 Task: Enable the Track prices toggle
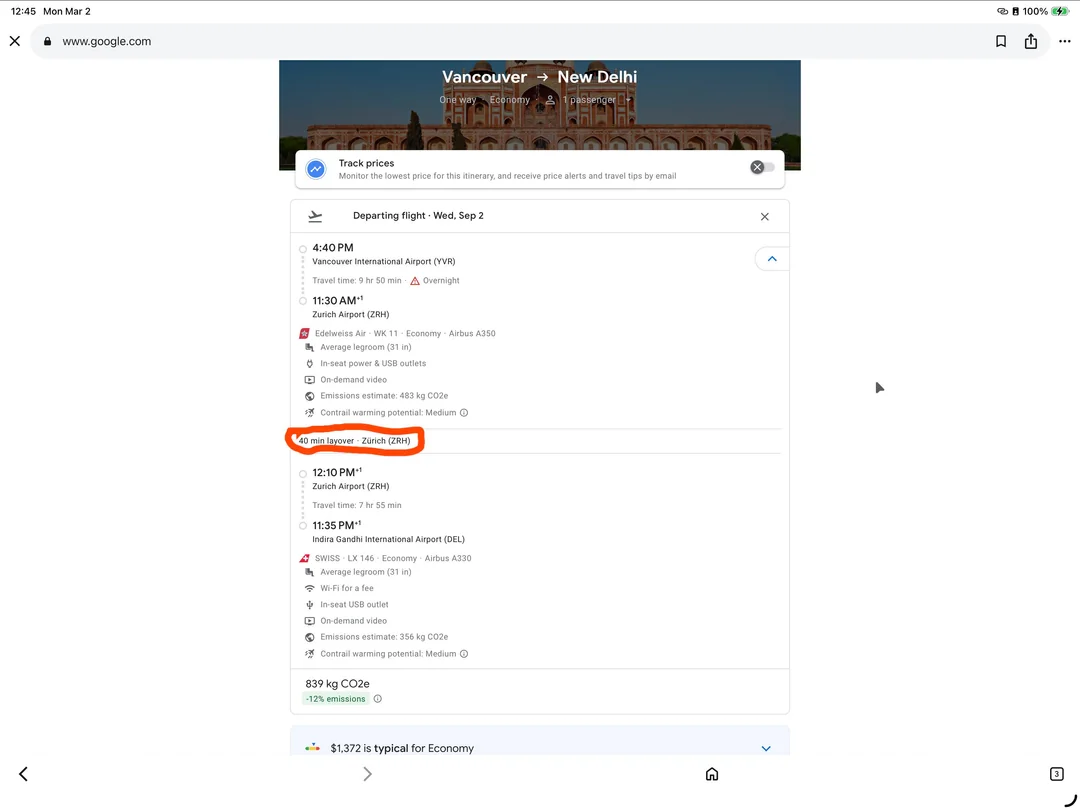click(762, 168)
